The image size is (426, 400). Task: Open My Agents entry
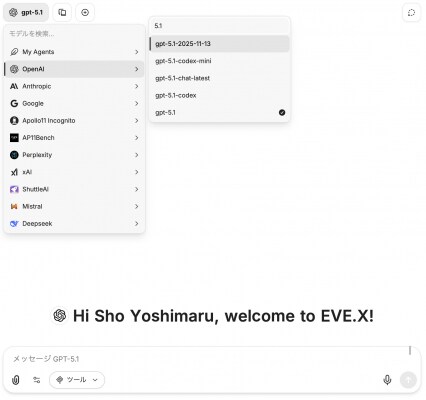(74, 52)
